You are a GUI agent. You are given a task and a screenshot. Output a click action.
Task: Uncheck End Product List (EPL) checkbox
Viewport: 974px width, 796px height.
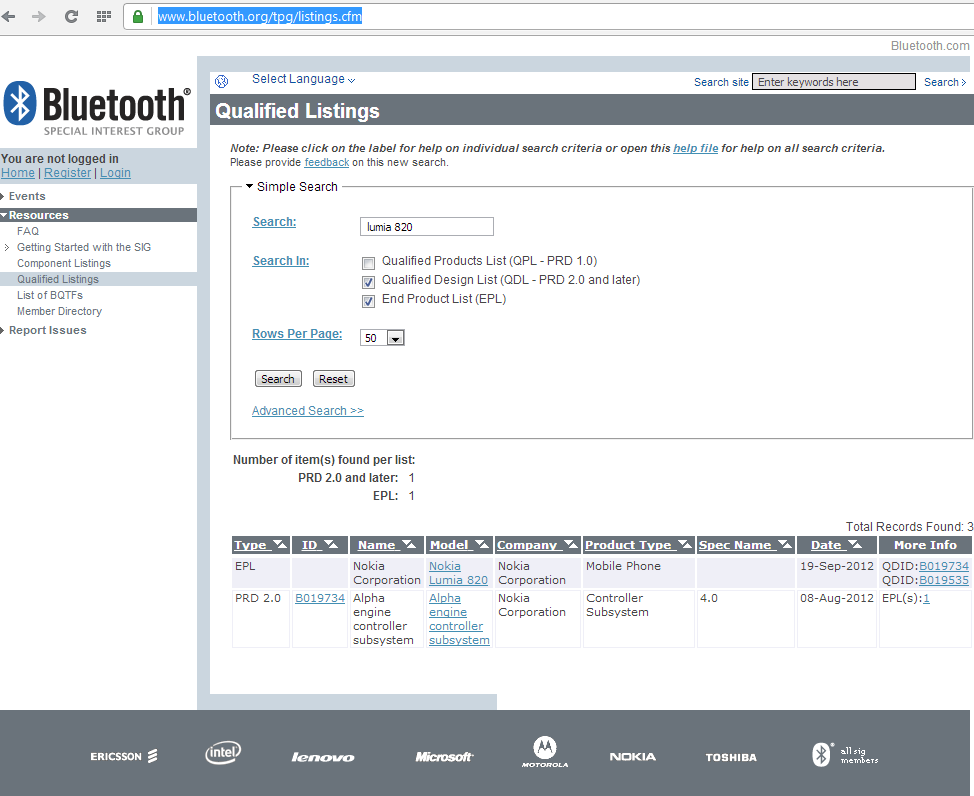368,301
